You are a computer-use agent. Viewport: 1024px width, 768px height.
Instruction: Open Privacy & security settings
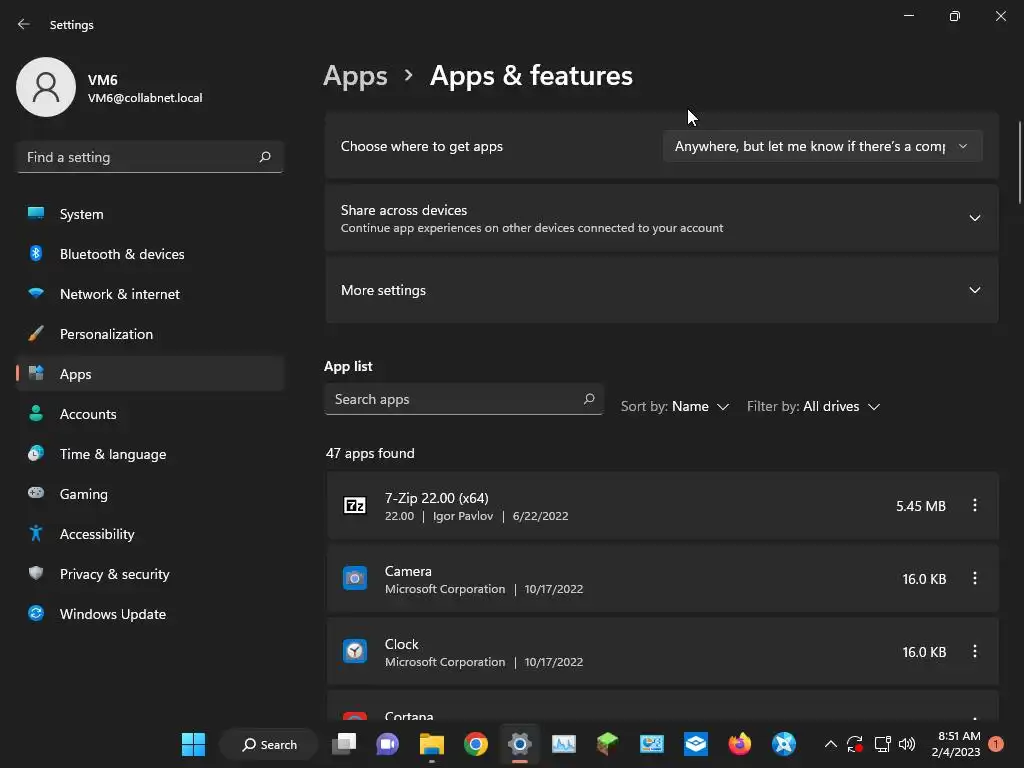click(150, 574)
